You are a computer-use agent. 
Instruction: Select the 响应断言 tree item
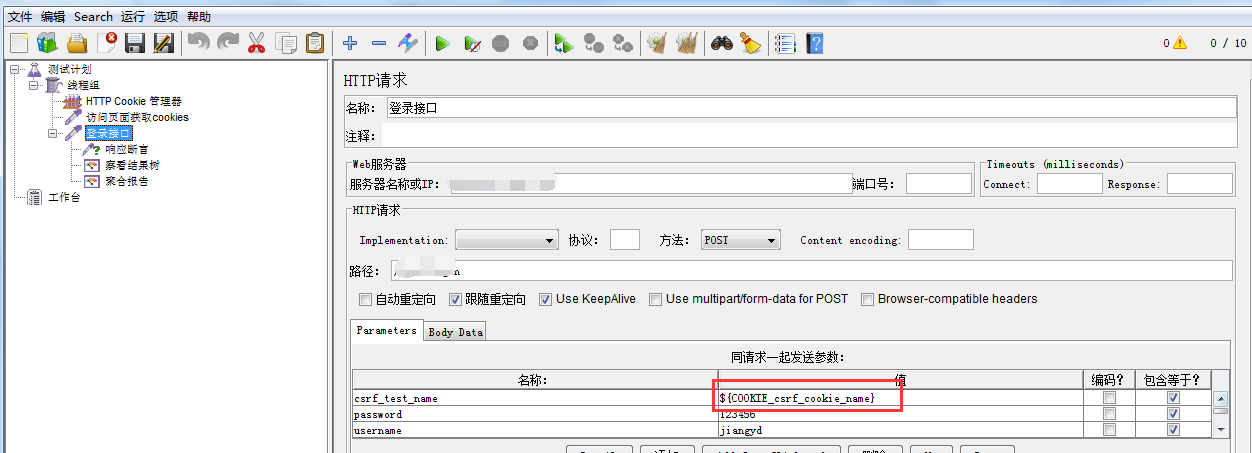click(126, 149)
